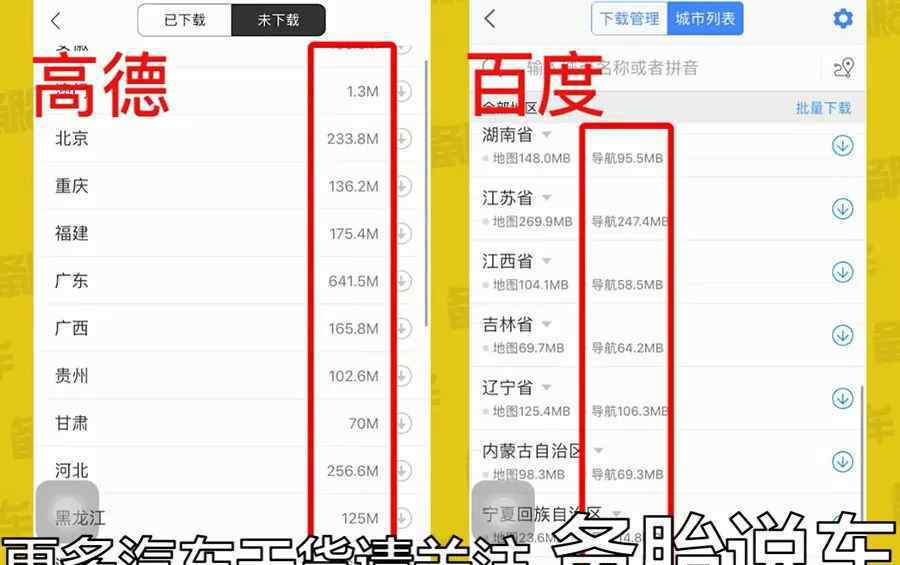Screen dimensions: 900x565
Task: Tap the 导航64.2MB size label
Action: pyautogui.click(x=627, y=348)
